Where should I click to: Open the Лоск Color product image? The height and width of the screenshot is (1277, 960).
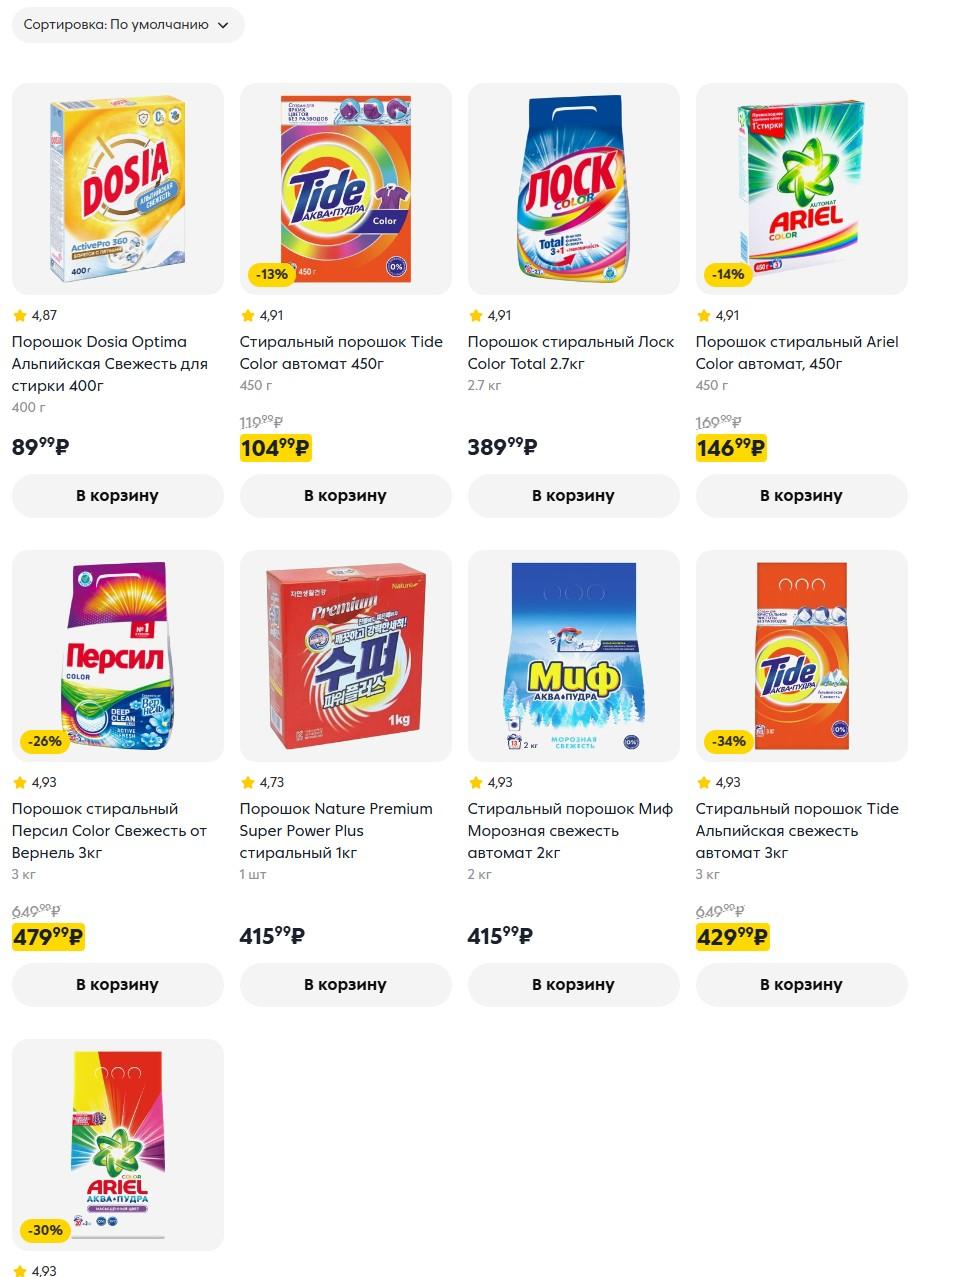point(573,189)
